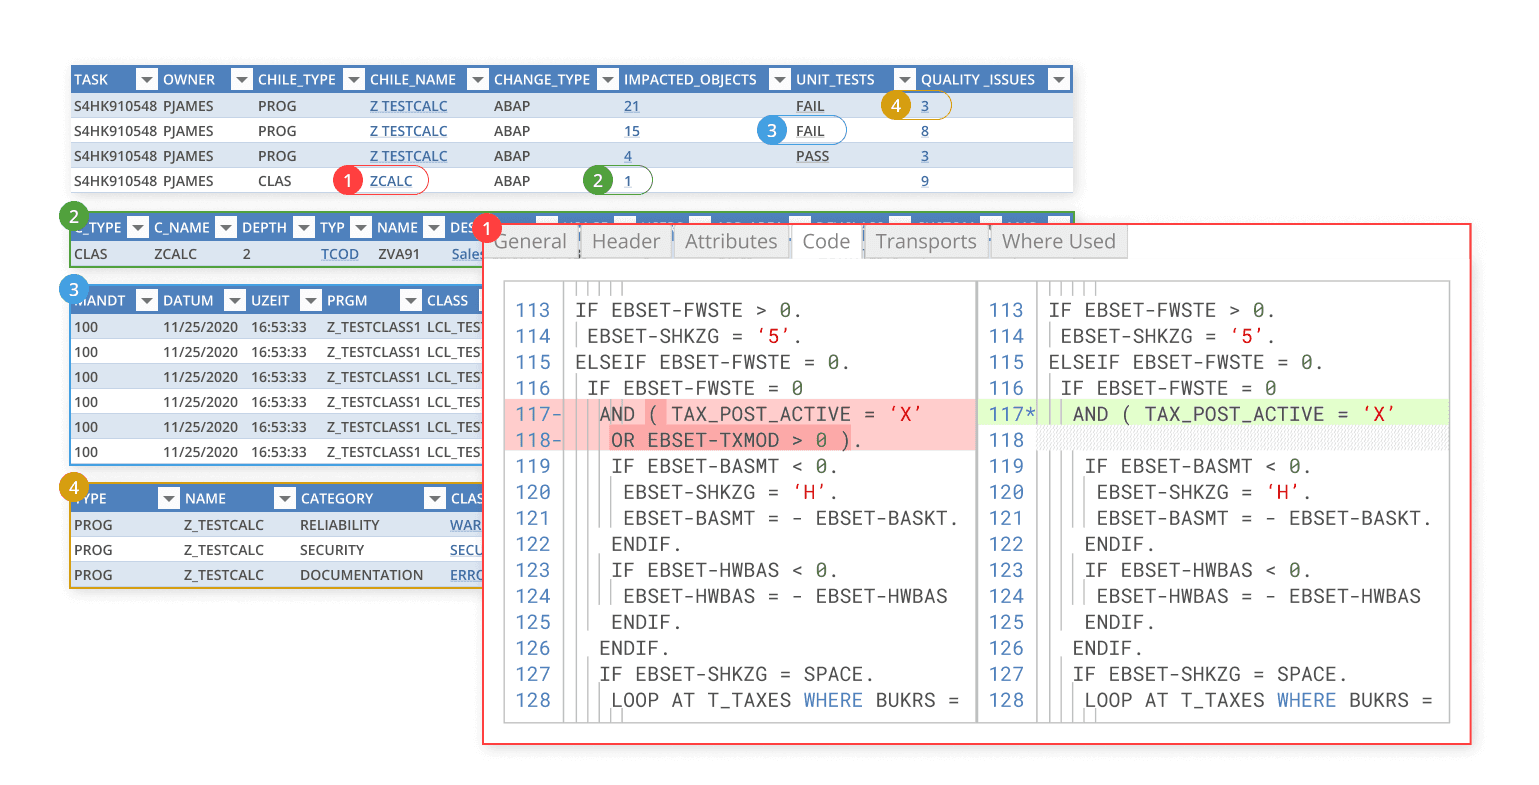The image size is (1539, 785).
Task: Click the red badge 1 beside ZCALC
Action: [347, 181]
